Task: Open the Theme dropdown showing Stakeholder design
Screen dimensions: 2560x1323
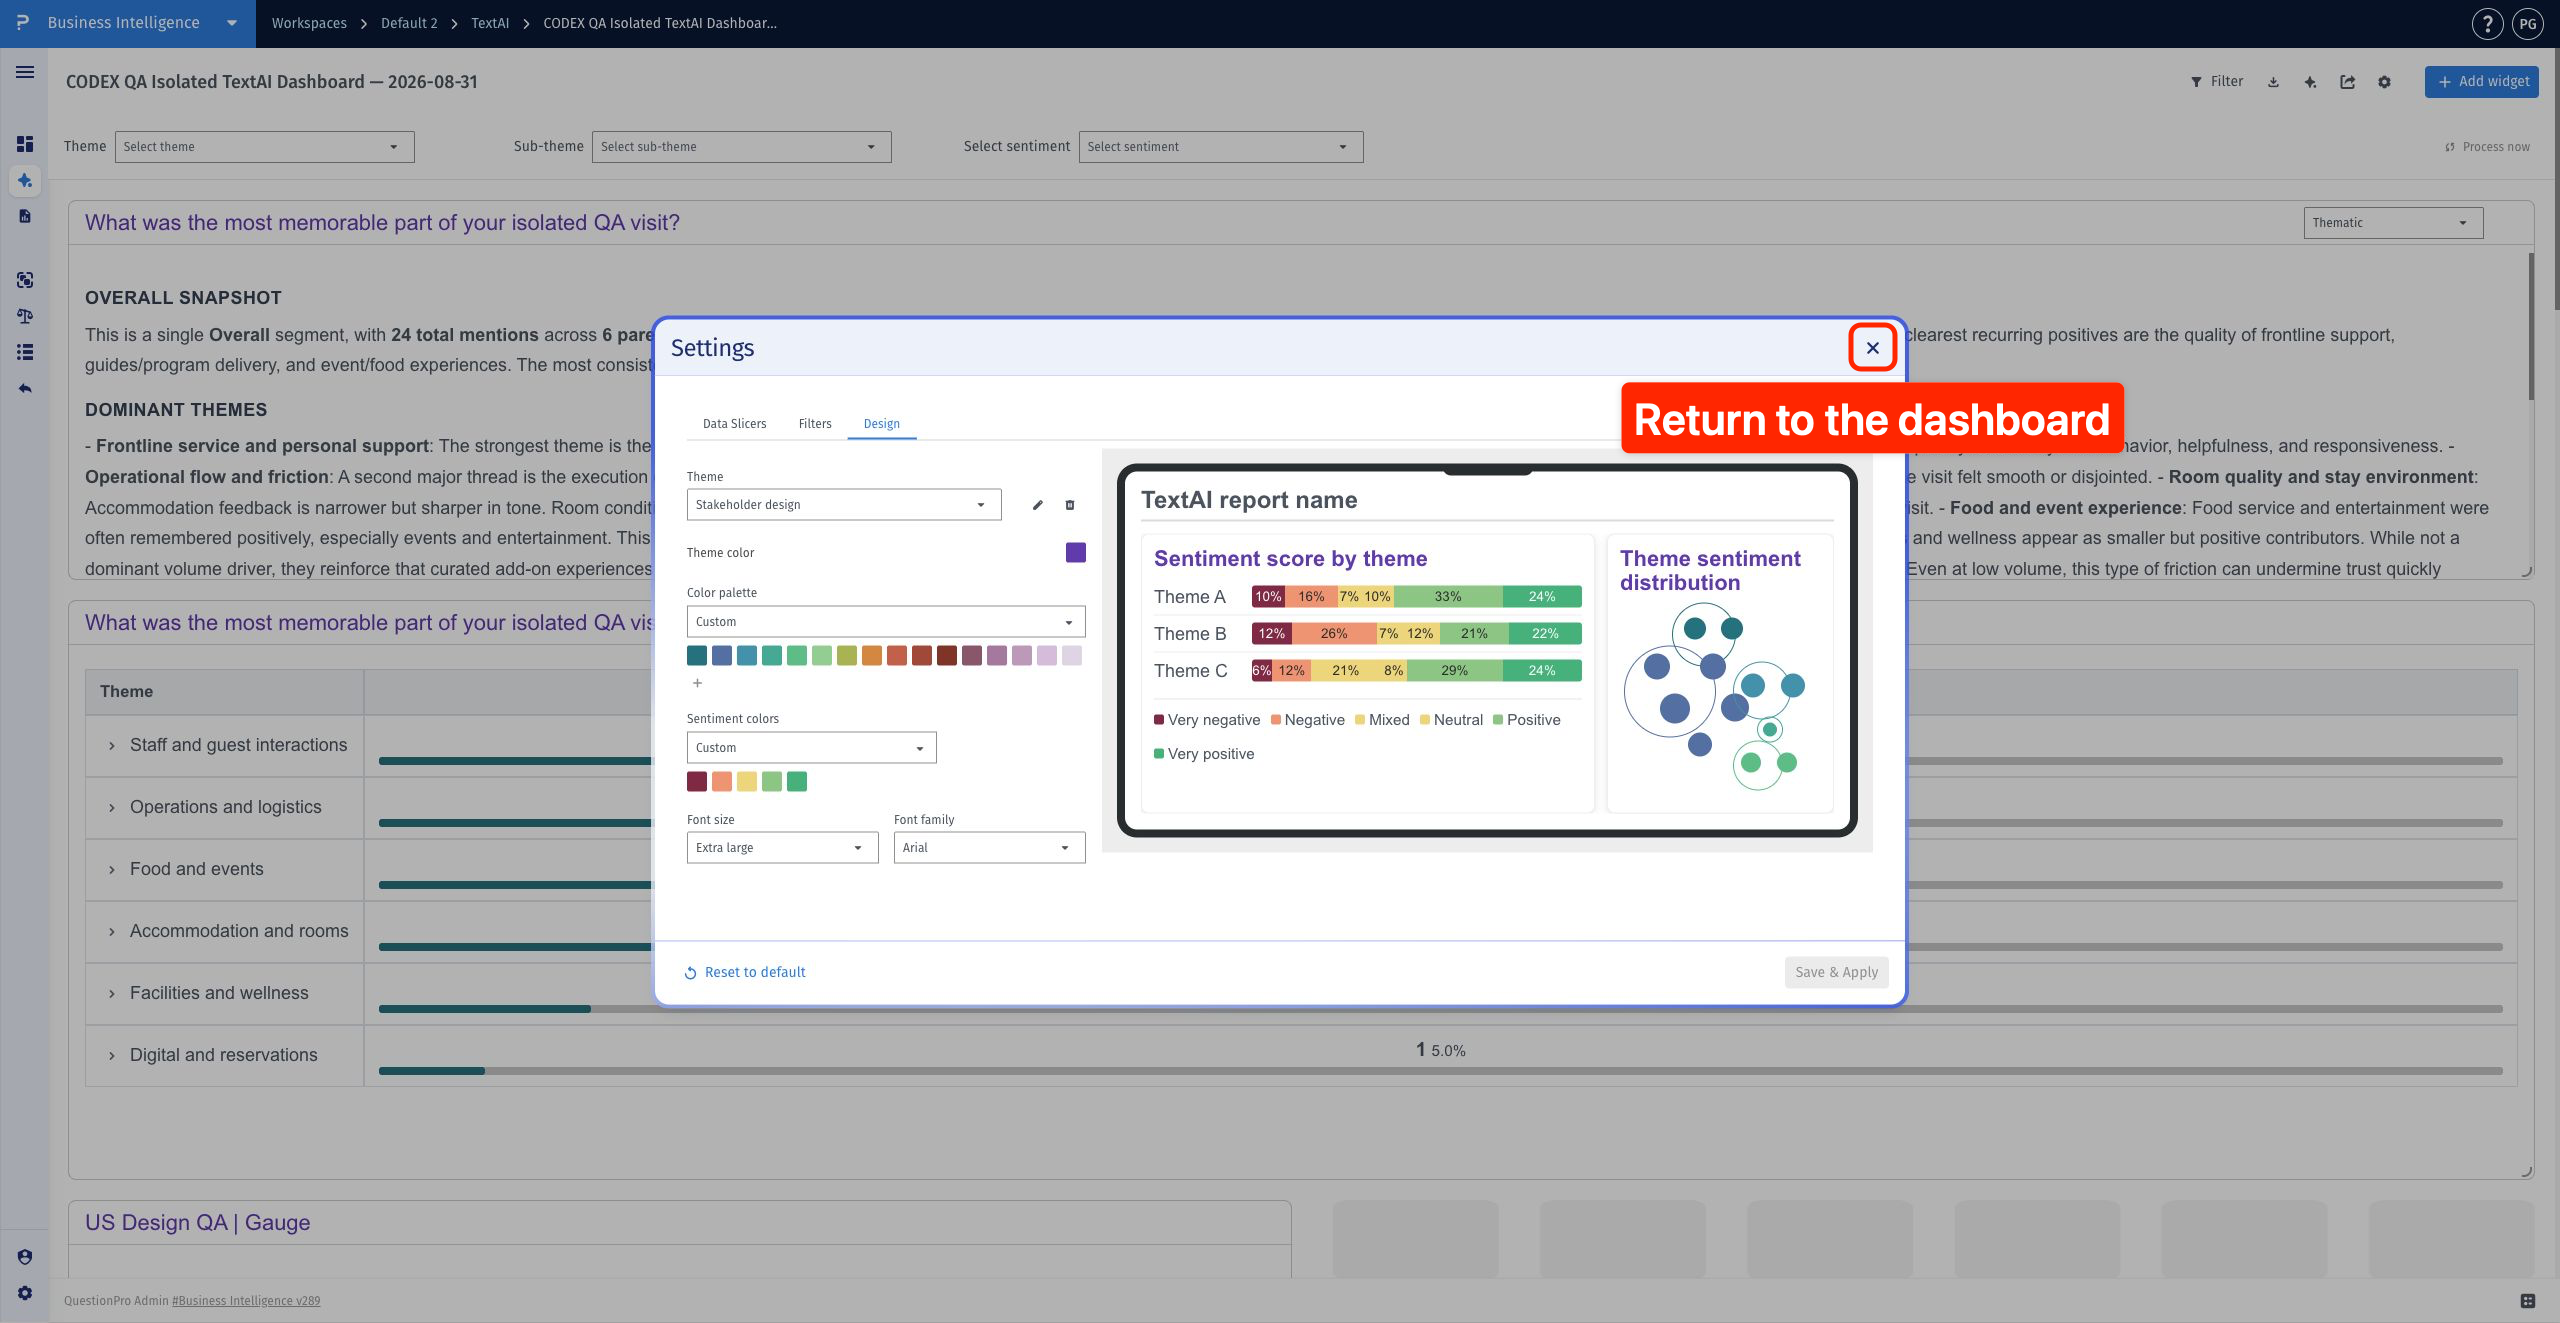Action: click(x=844, y=505)
